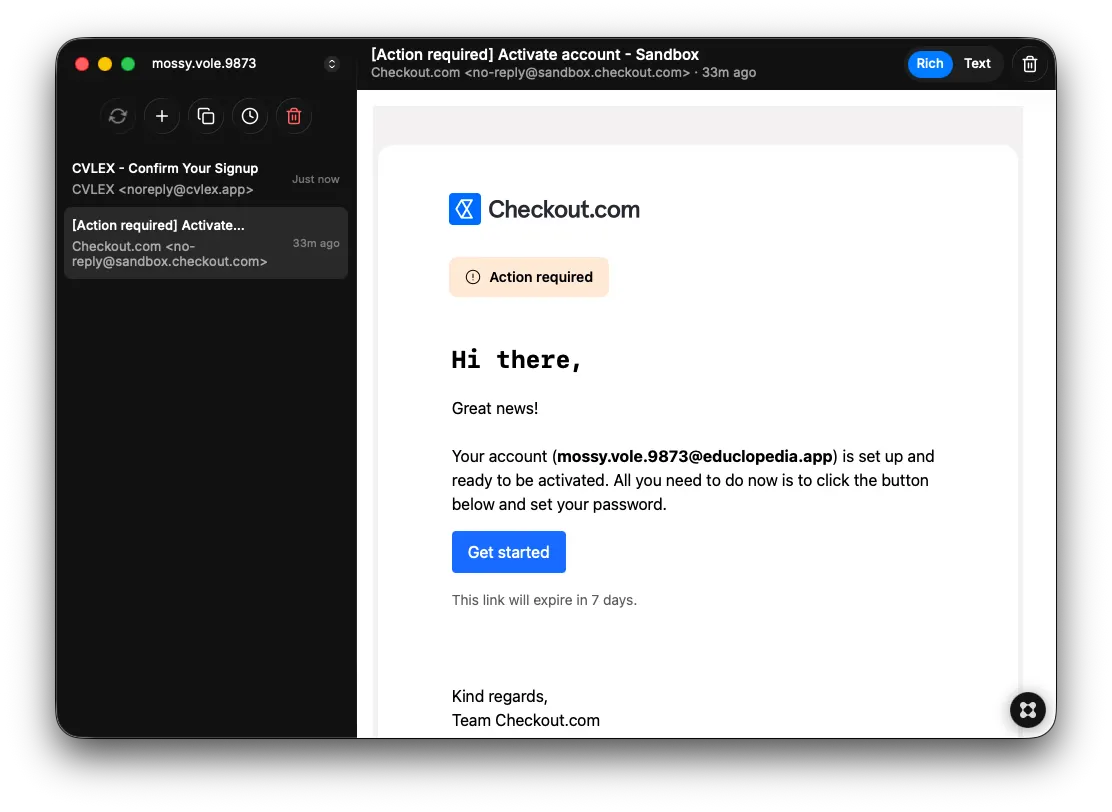1112x812 pixels.
Task: Open the history clock icon
Action: tap(250, 116)
